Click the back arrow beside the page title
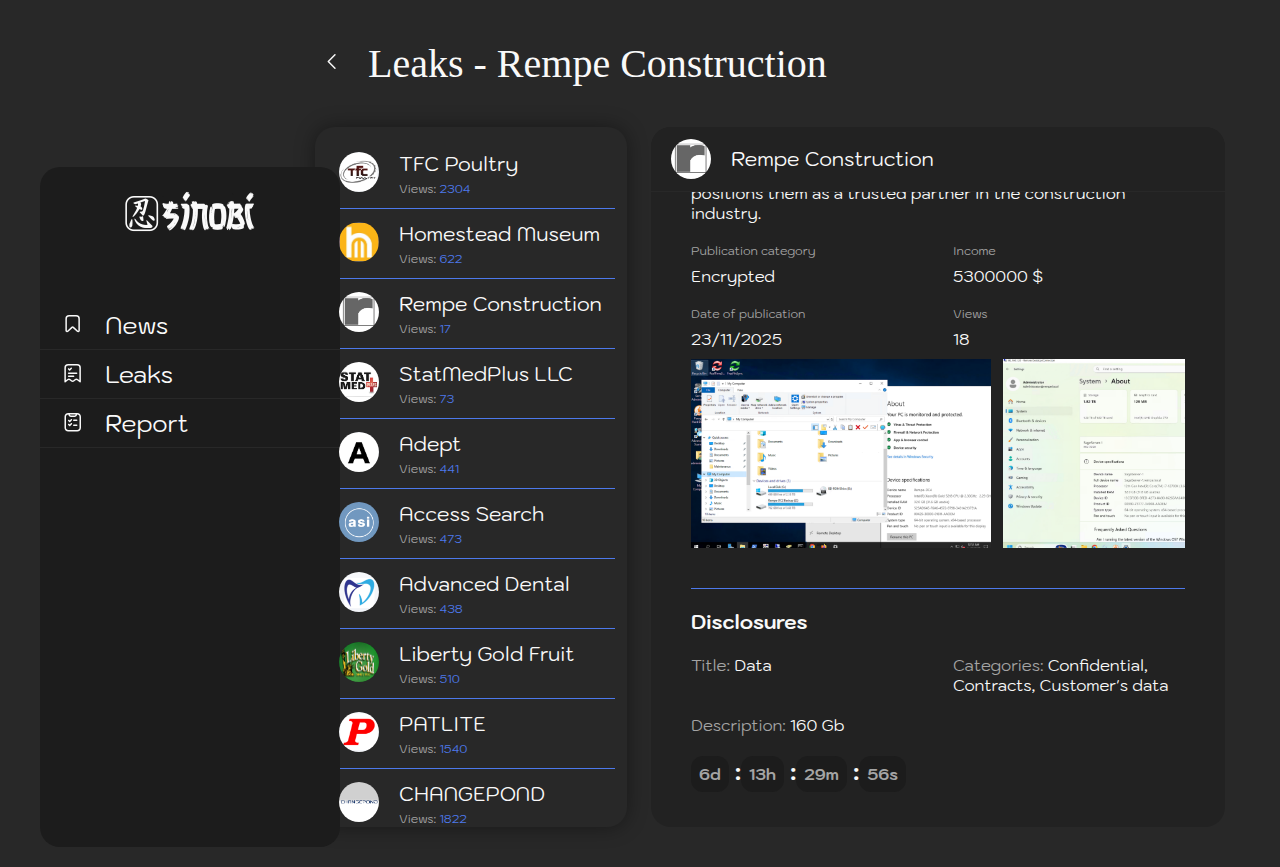This screenshot has height=867, width=1280. point(332,62)
